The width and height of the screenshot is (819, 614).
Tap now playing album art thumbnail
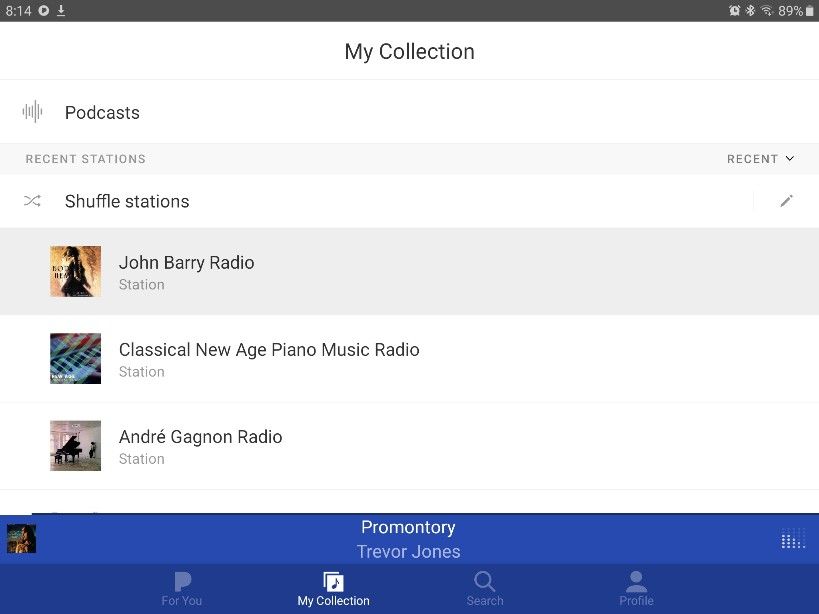(21, 539)
